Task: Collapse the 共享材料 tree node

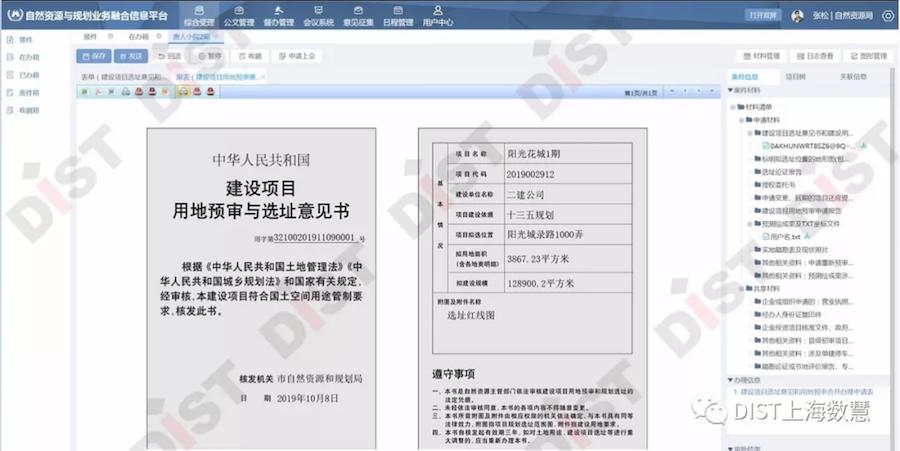Action: point(742,289)
